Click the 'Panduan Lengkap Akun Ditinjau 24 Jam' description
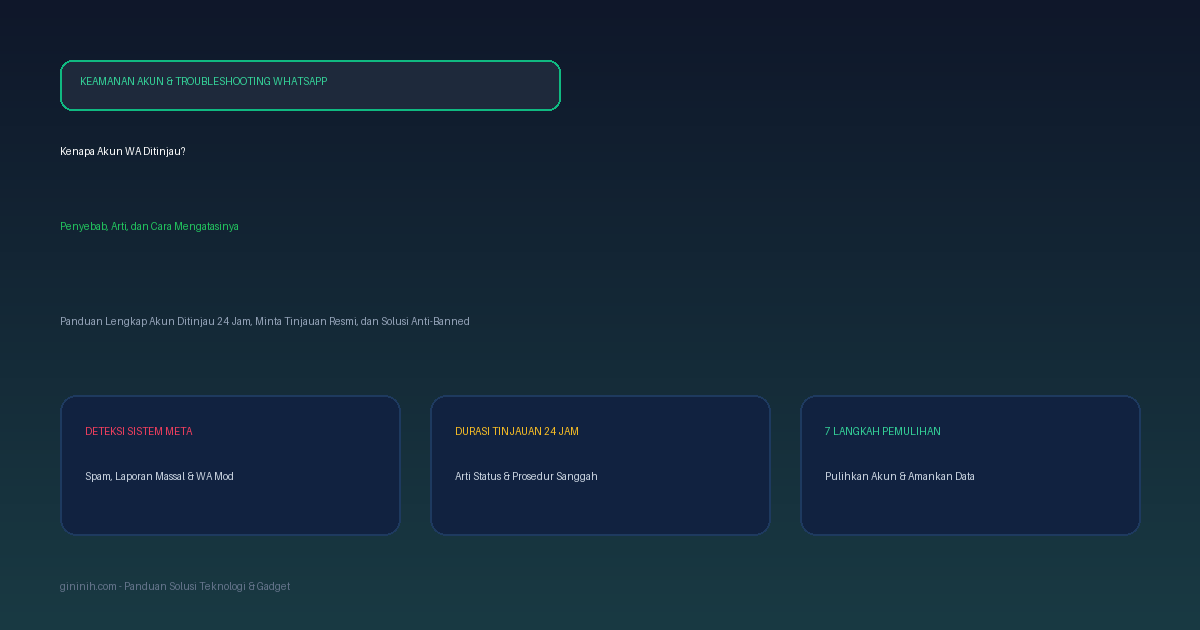The image size is (1200, 630). (265, 322)
